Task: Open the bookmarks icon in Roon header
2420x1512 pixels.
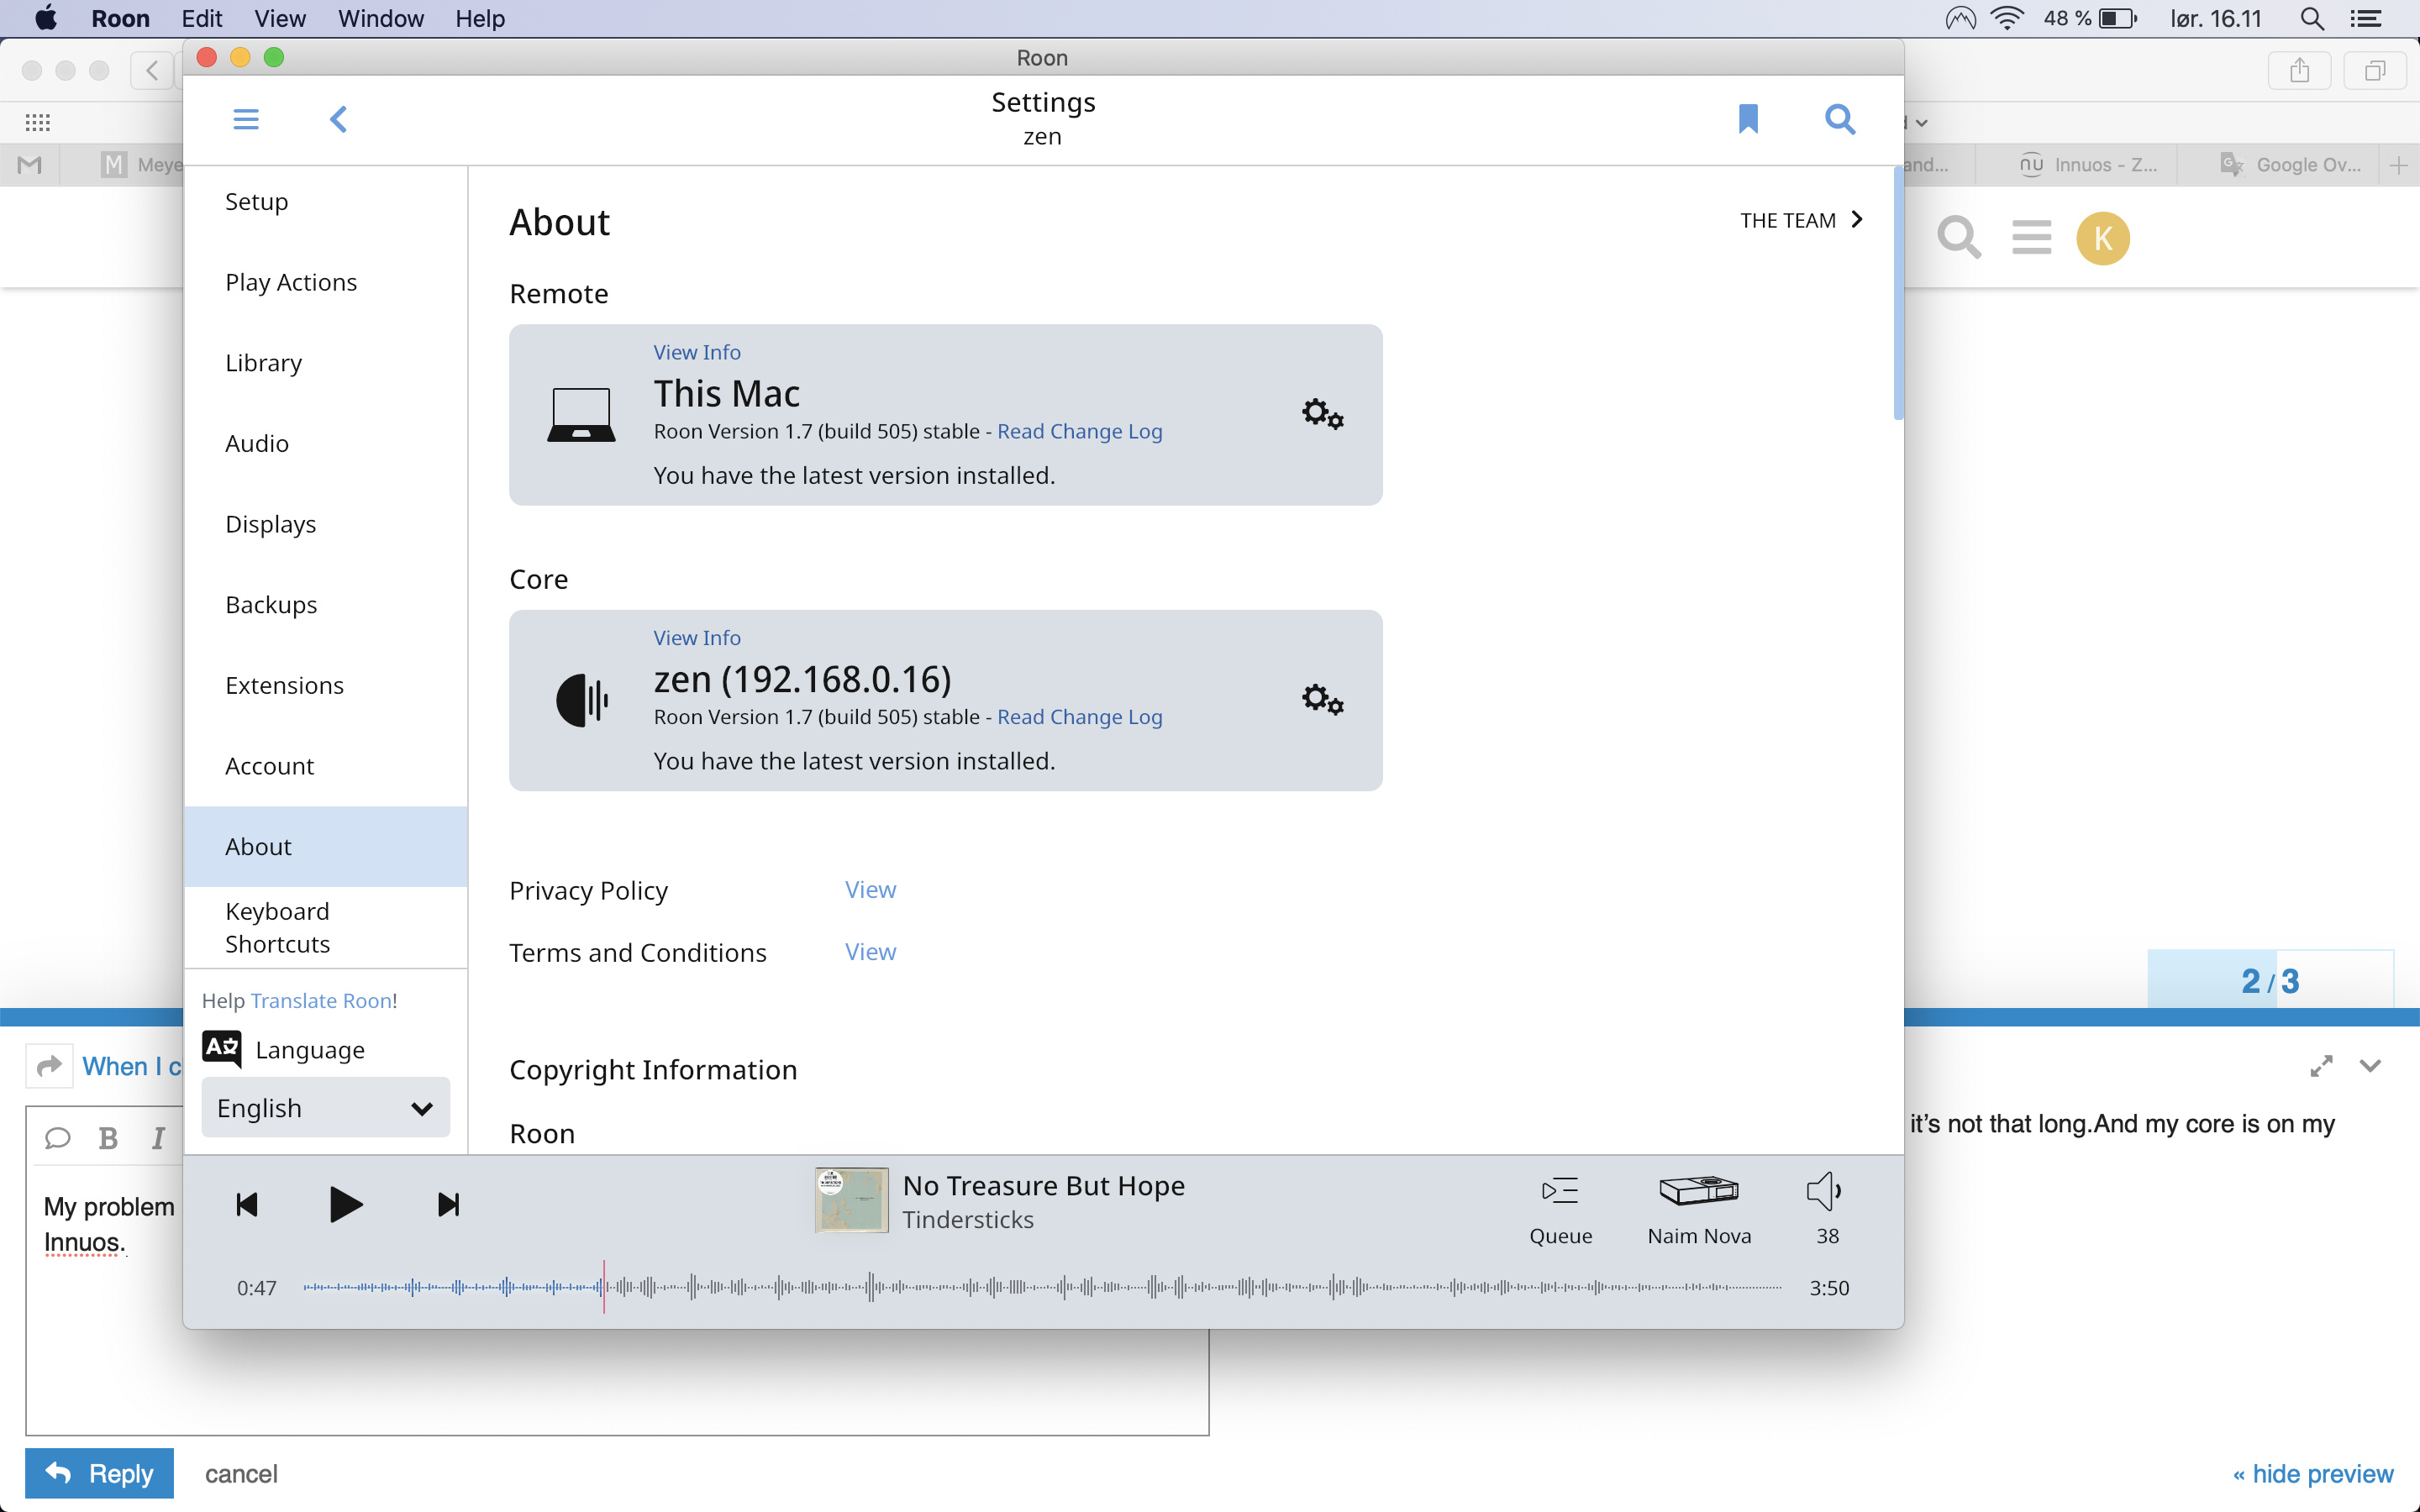Action: (x=1748, y=119)
